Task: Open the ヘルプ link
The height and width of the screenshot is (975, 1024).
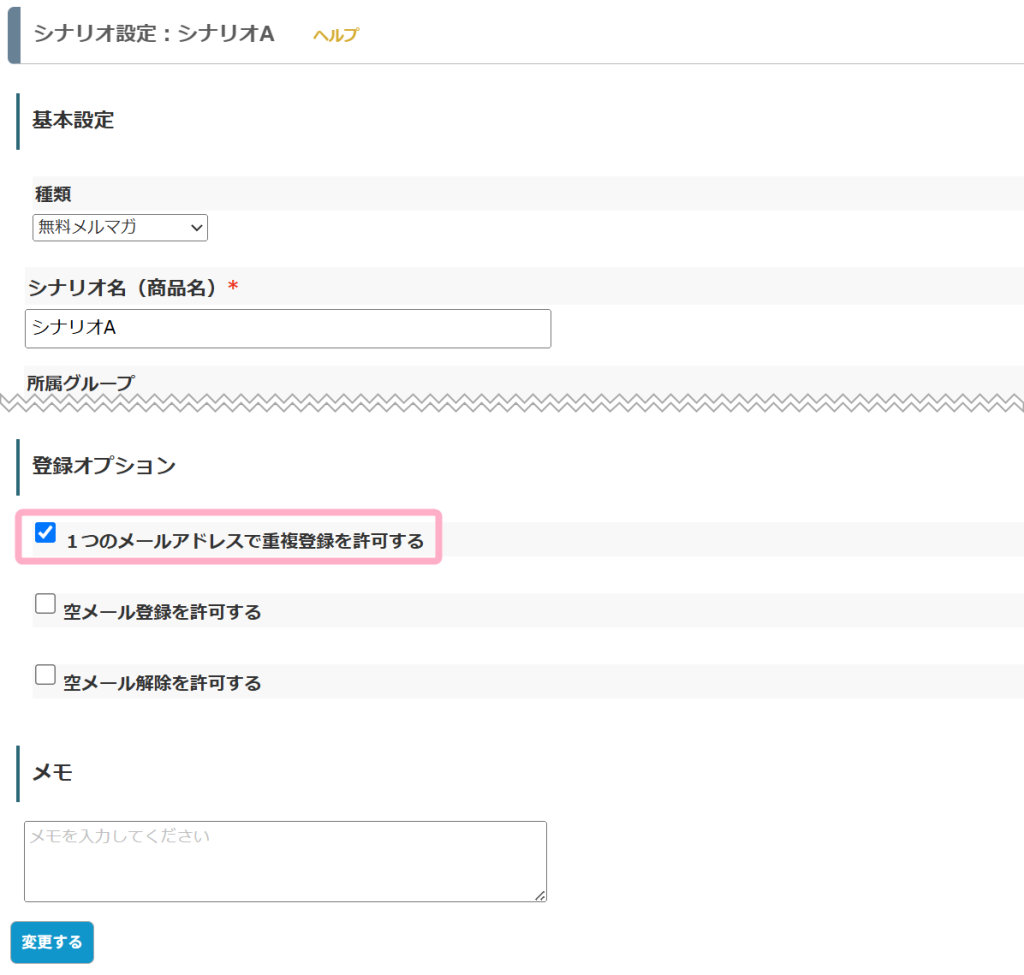Action: coord(336,35)
